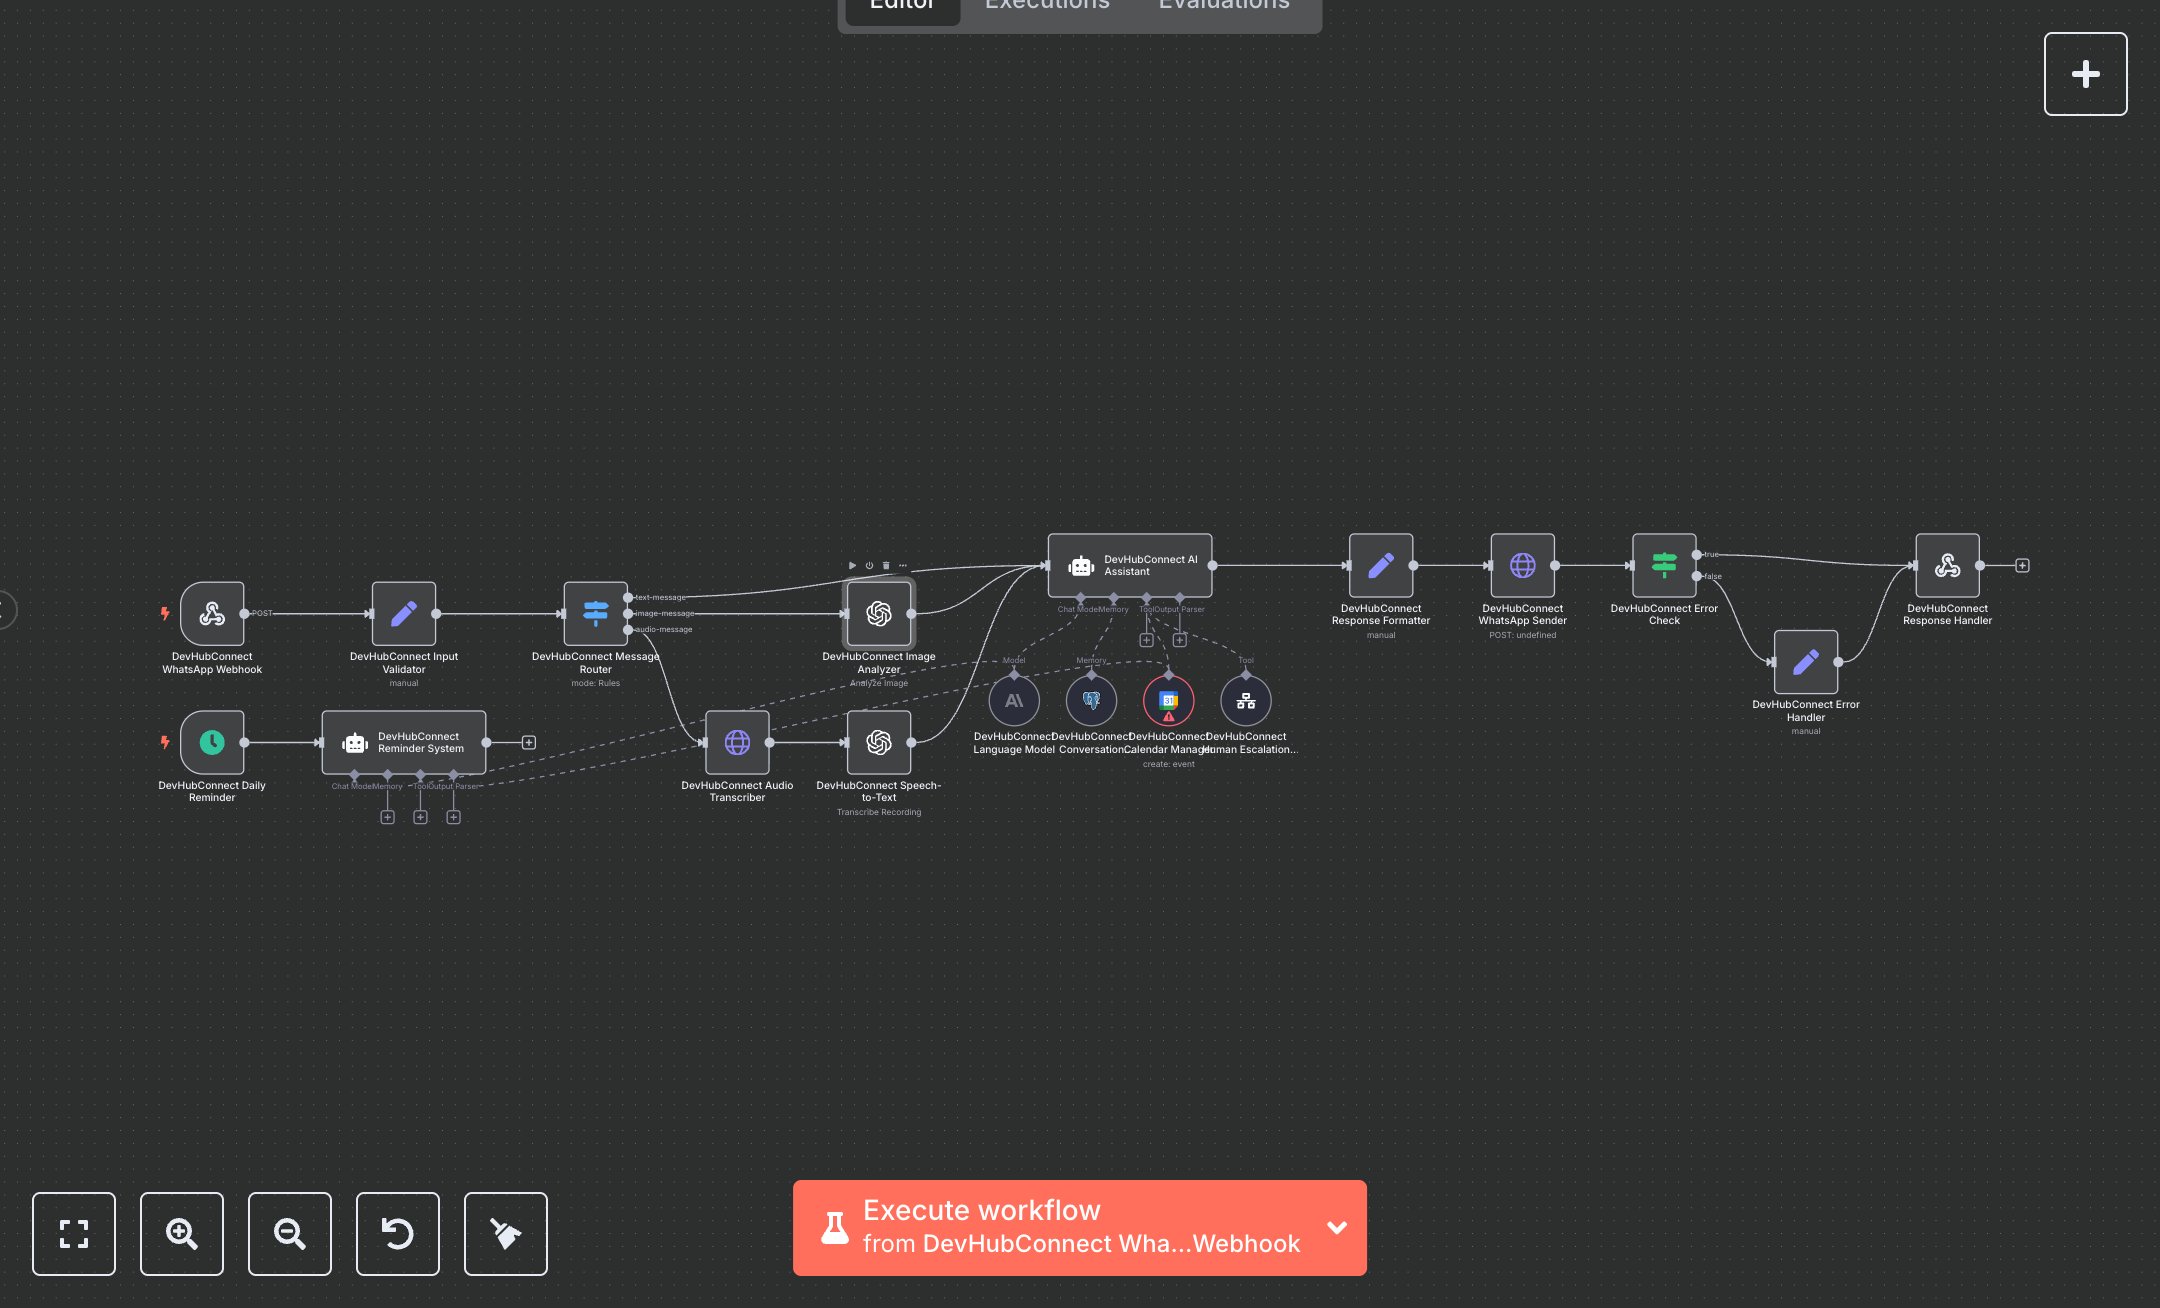Image resolution: width=2160 pixels, height=1308 pixels.
Task: Switch to the Executions tab
Action: [1046, 6]
